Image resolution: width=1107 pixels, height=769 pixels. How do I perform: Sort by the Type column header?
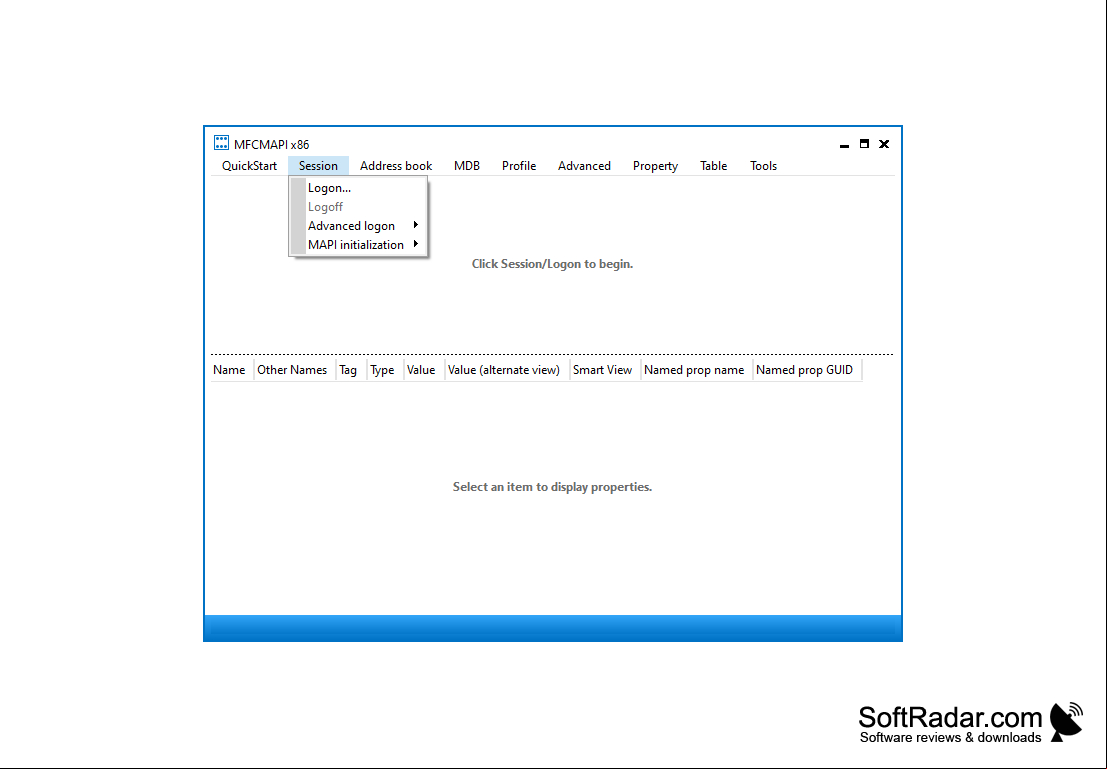pos(385,370)
